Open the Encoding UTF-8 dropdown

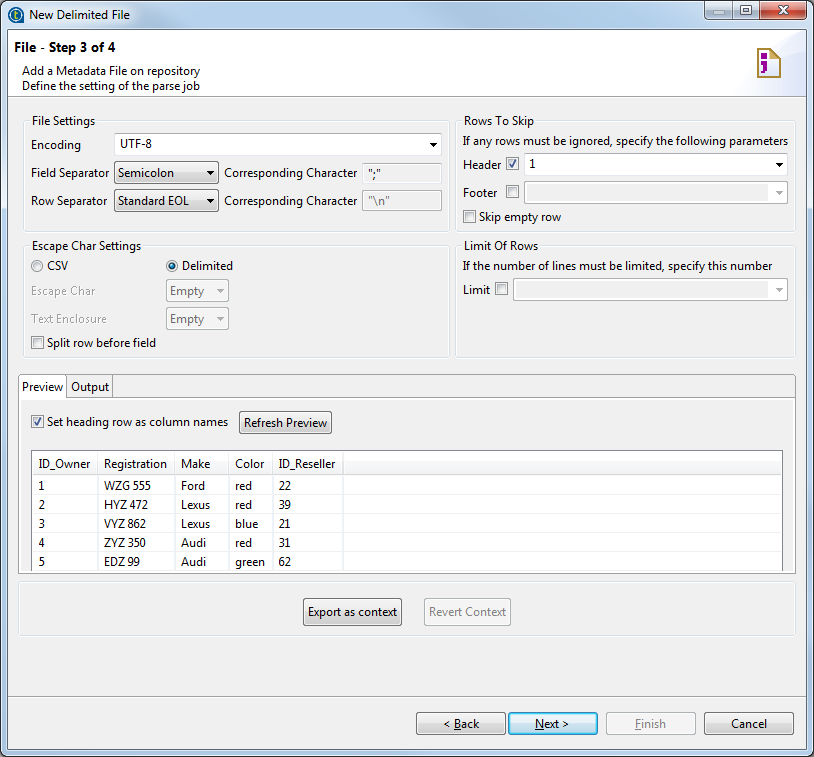pyautogui.click(x=433, y=145)
